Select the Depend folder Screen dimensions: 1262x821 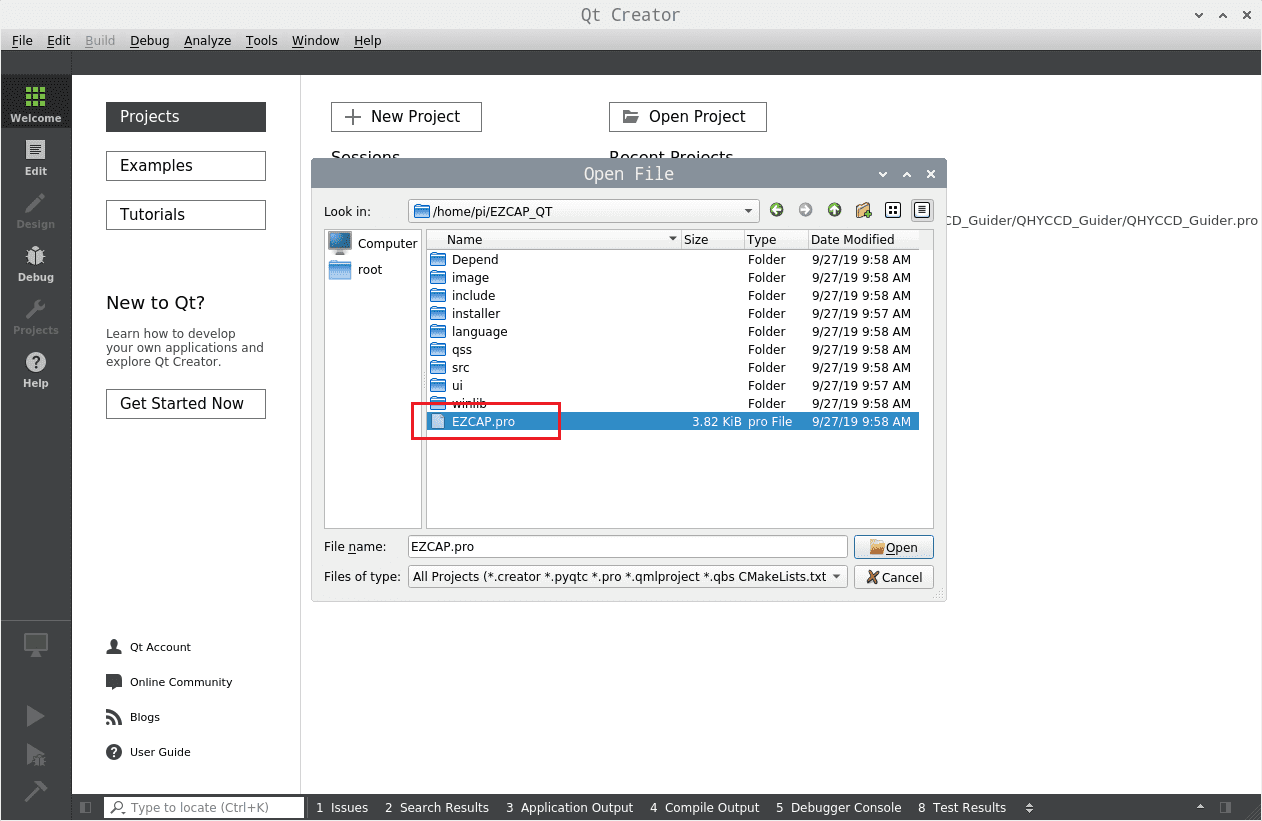point(673,260)
